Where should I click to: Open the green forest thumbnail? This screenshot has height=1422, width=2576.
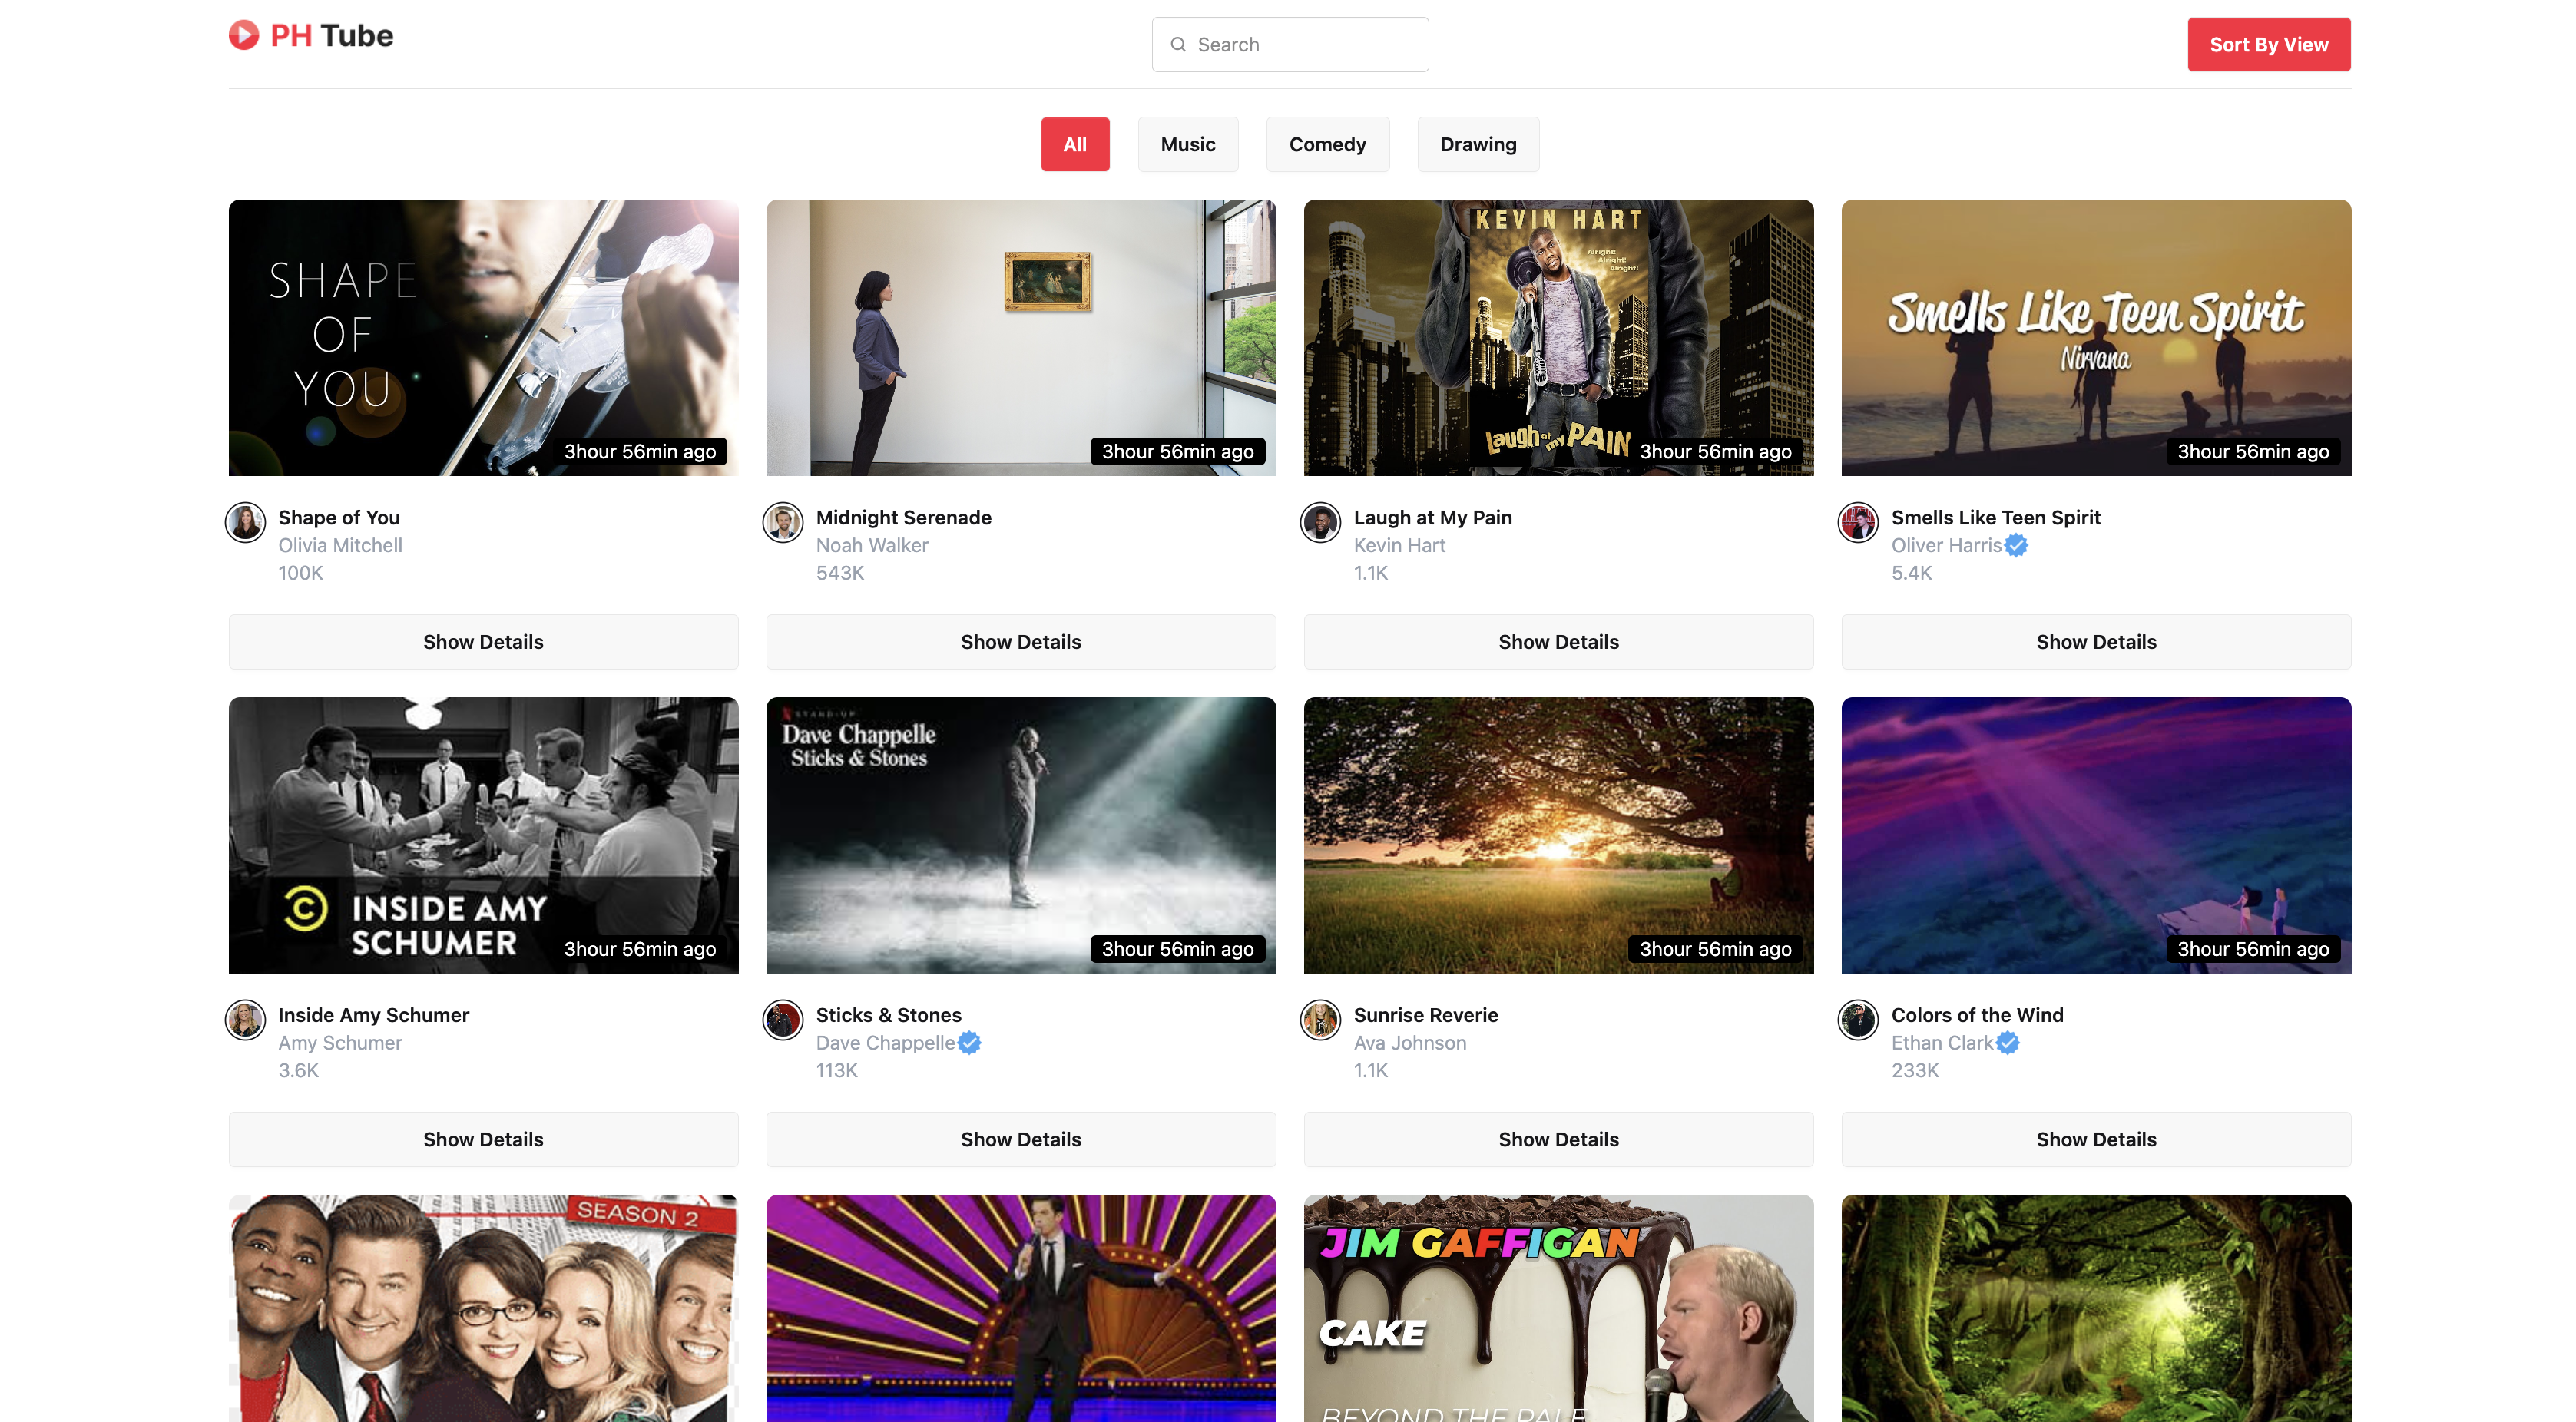click(2096, 1308)
